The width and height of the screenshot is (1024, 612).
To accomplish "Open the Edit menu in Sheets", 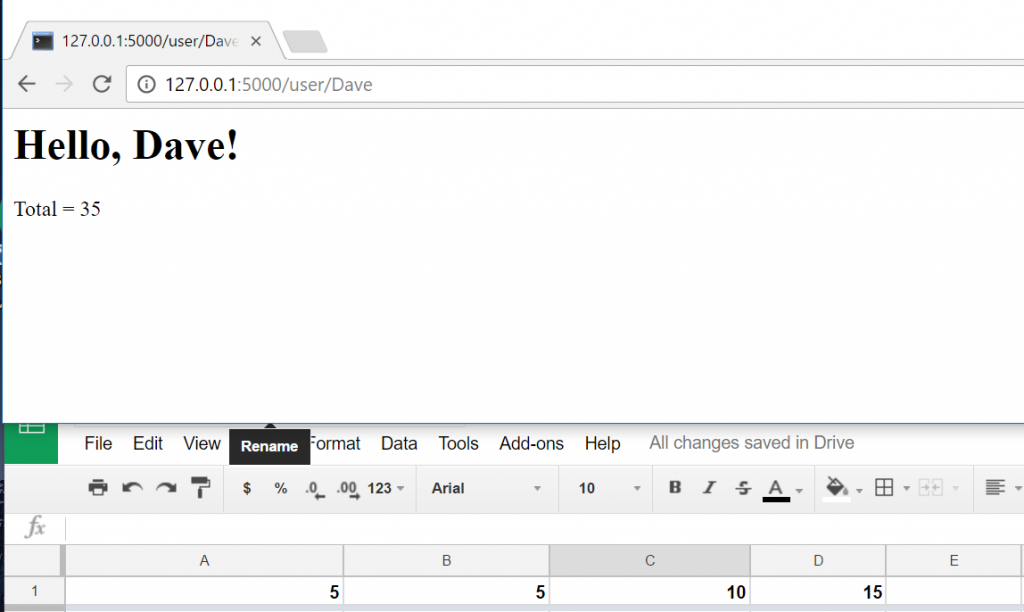I will tap(148, 443).
